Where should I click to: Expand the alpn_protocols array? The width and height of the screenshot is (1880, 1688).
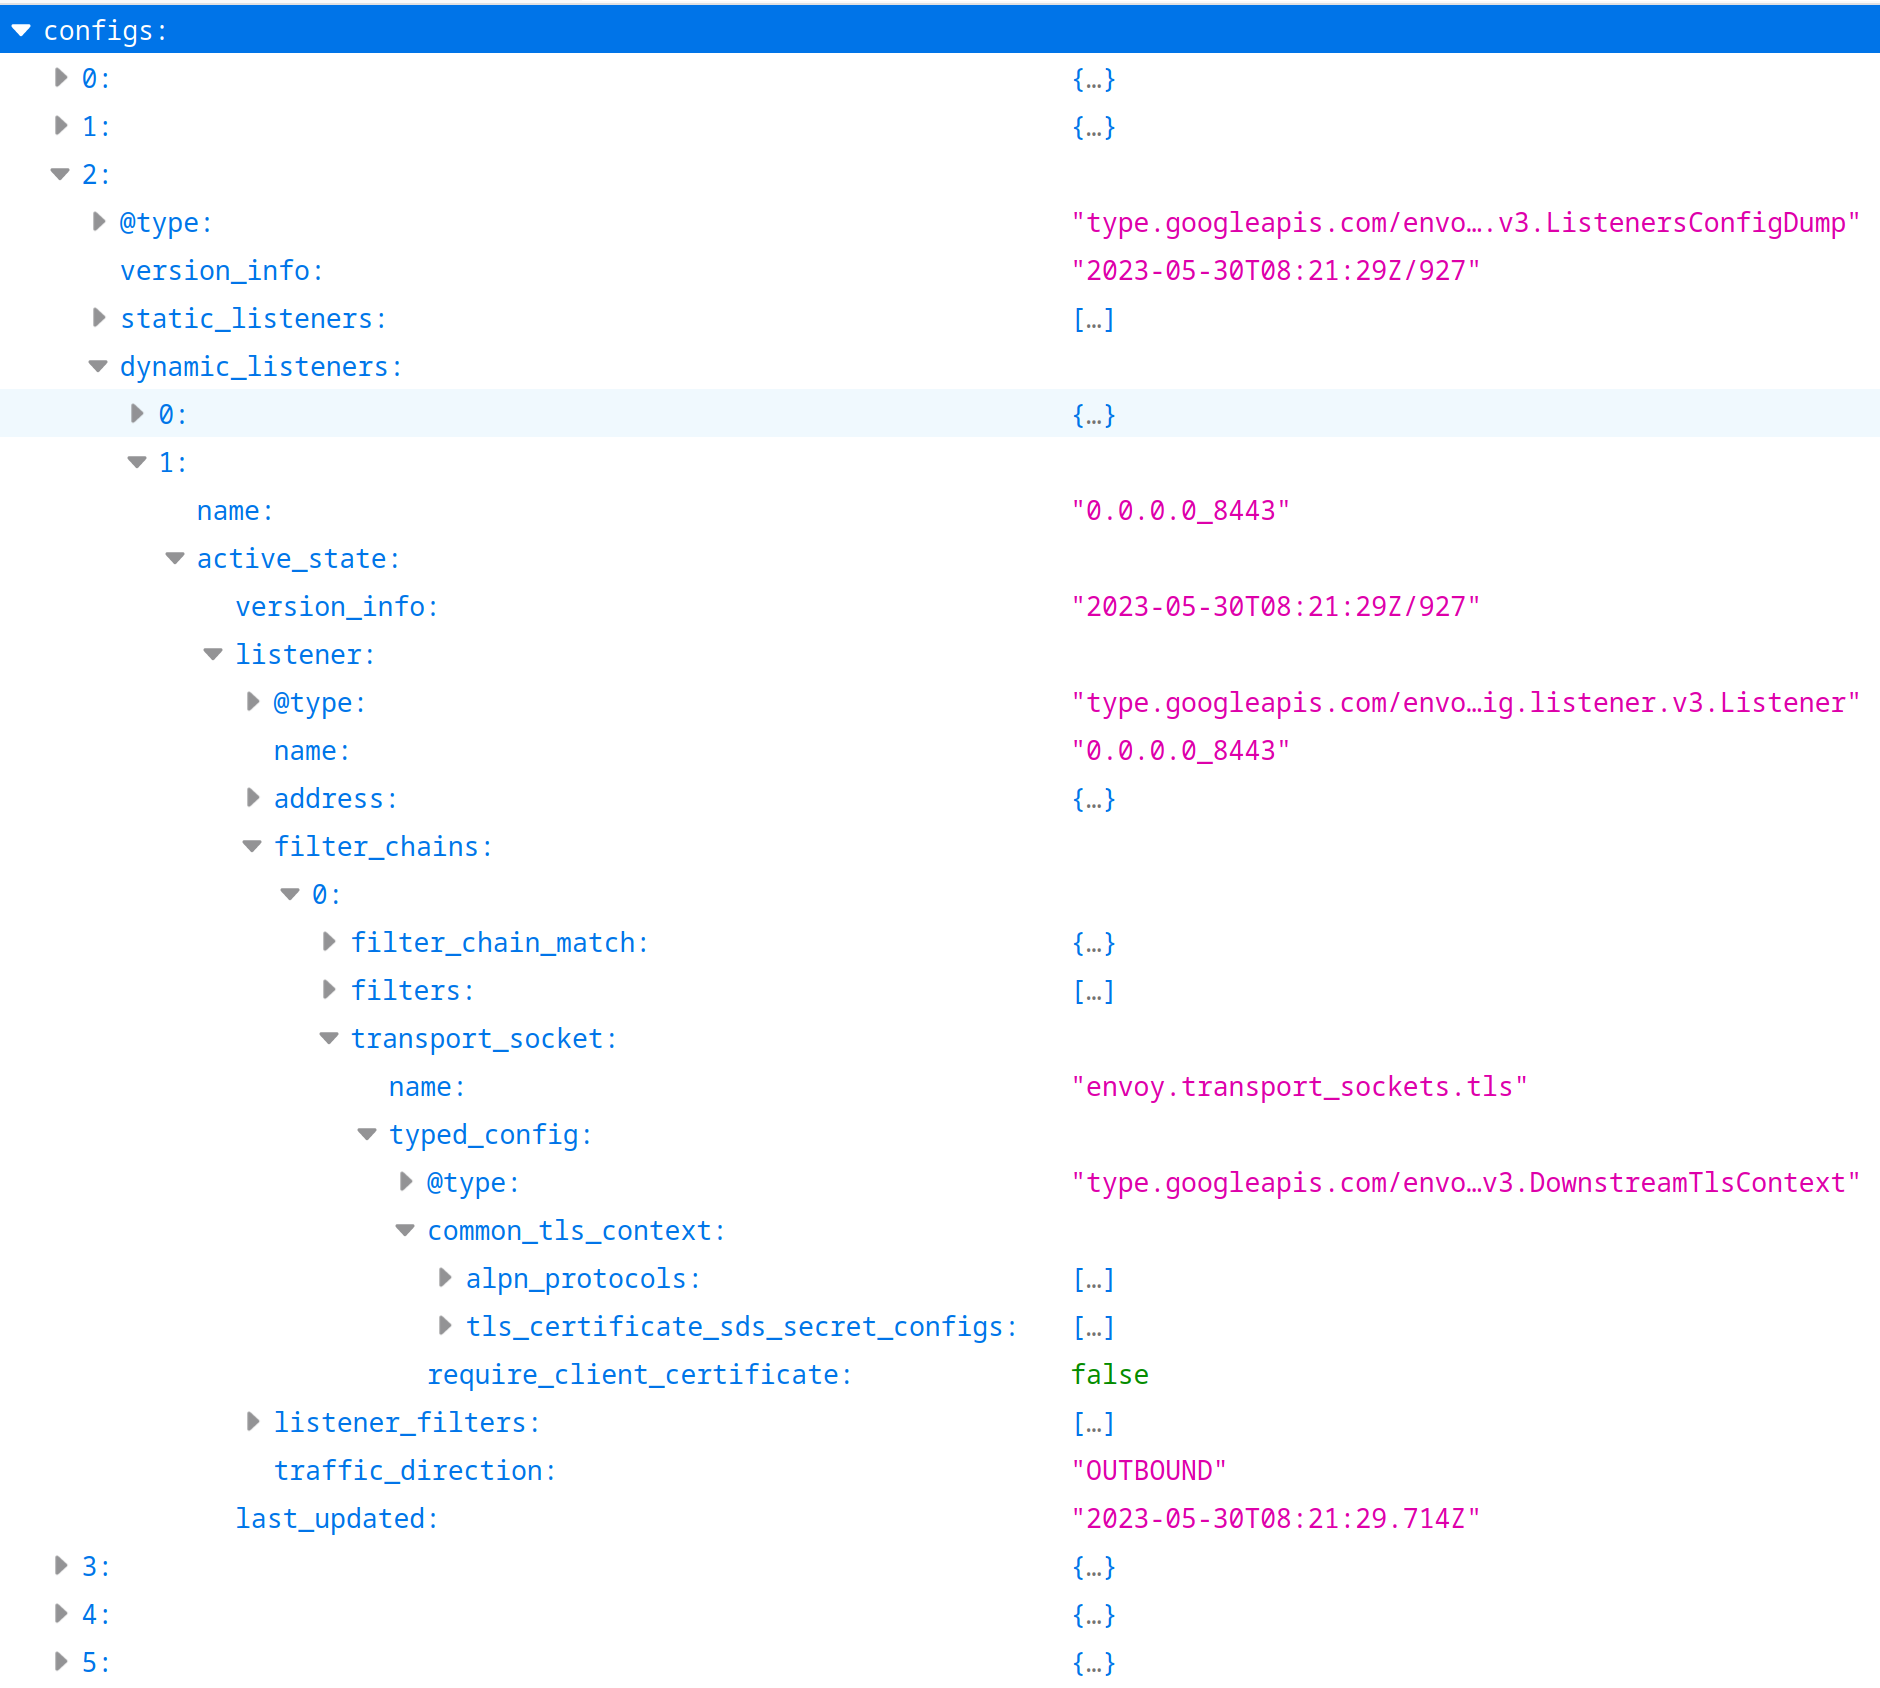point(443,1277)
